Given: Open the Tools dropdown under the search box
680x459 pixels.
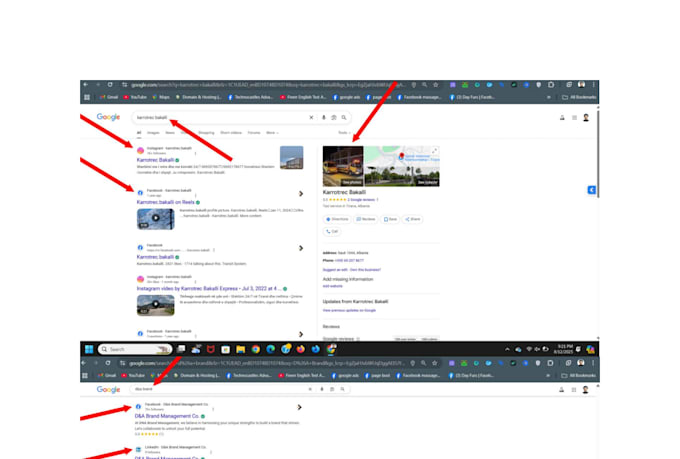Looking at the screenshot, I should (x=344, y=133).
